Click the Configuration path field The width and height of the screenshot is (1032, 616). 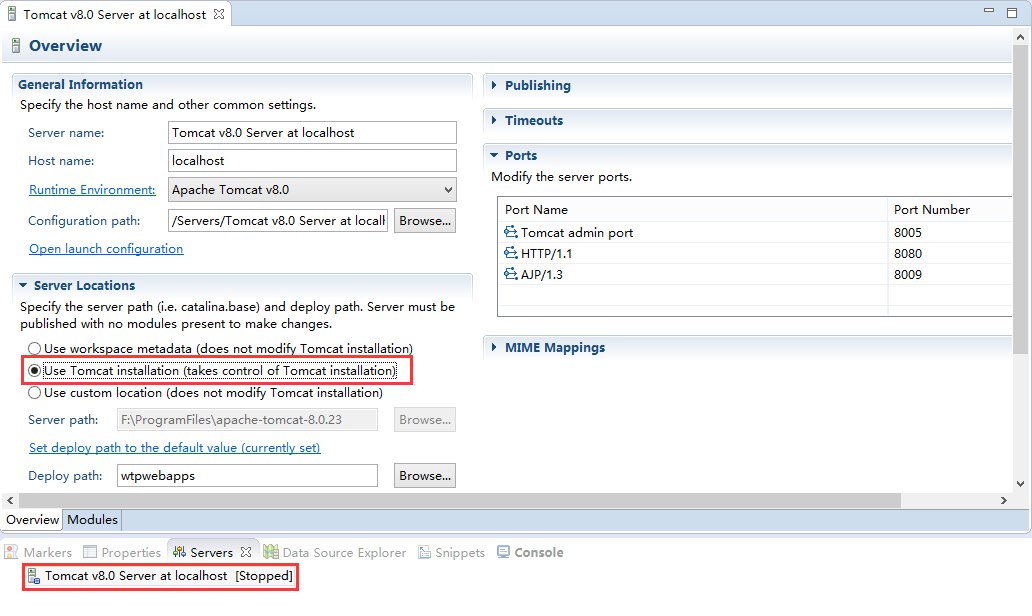pyautogui.click(x=278, y=220)
